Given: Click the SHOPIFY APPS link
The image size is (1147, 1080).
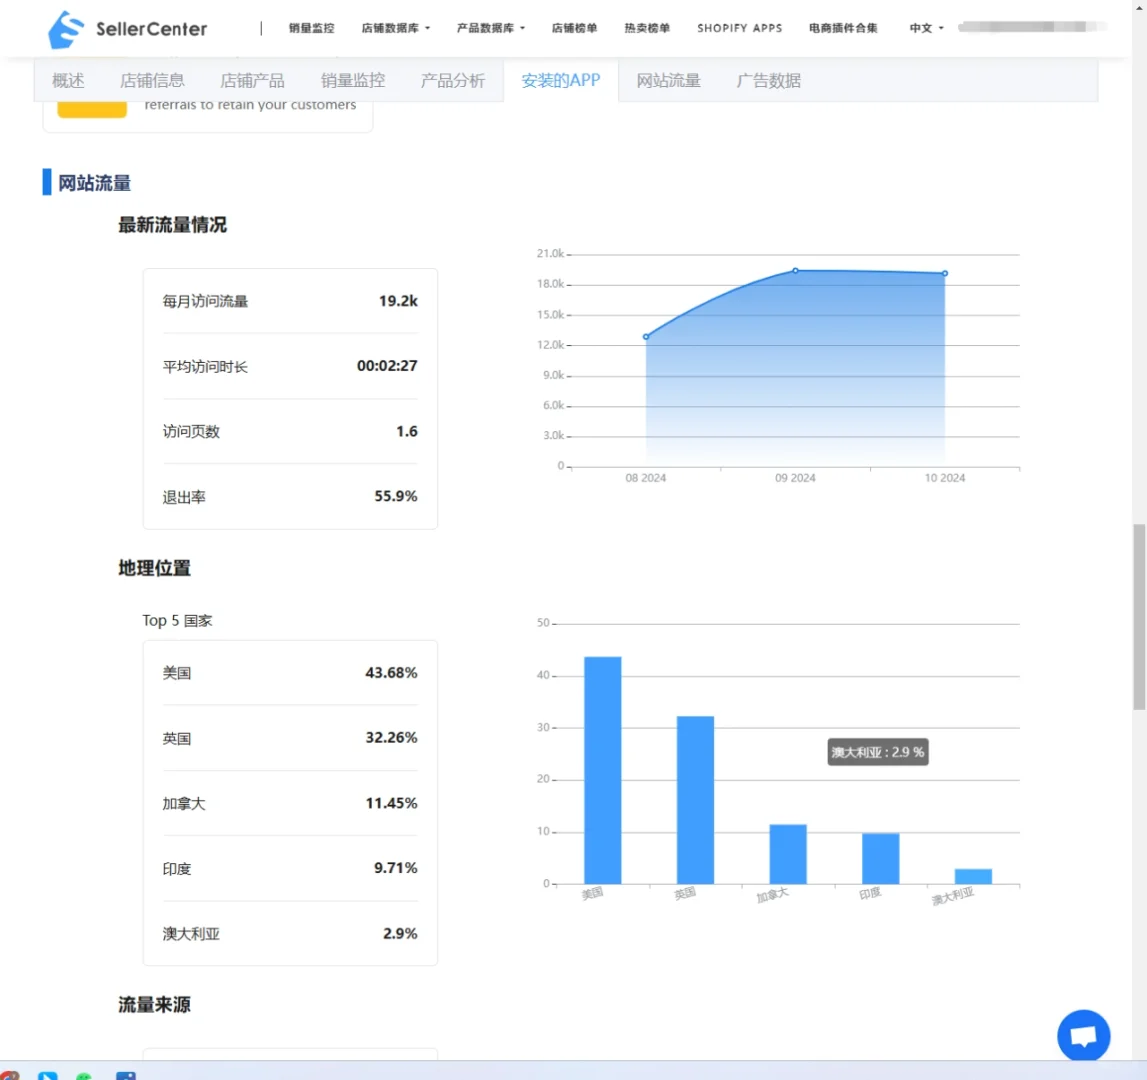Looking at the screenshot, I should (740, 28).
